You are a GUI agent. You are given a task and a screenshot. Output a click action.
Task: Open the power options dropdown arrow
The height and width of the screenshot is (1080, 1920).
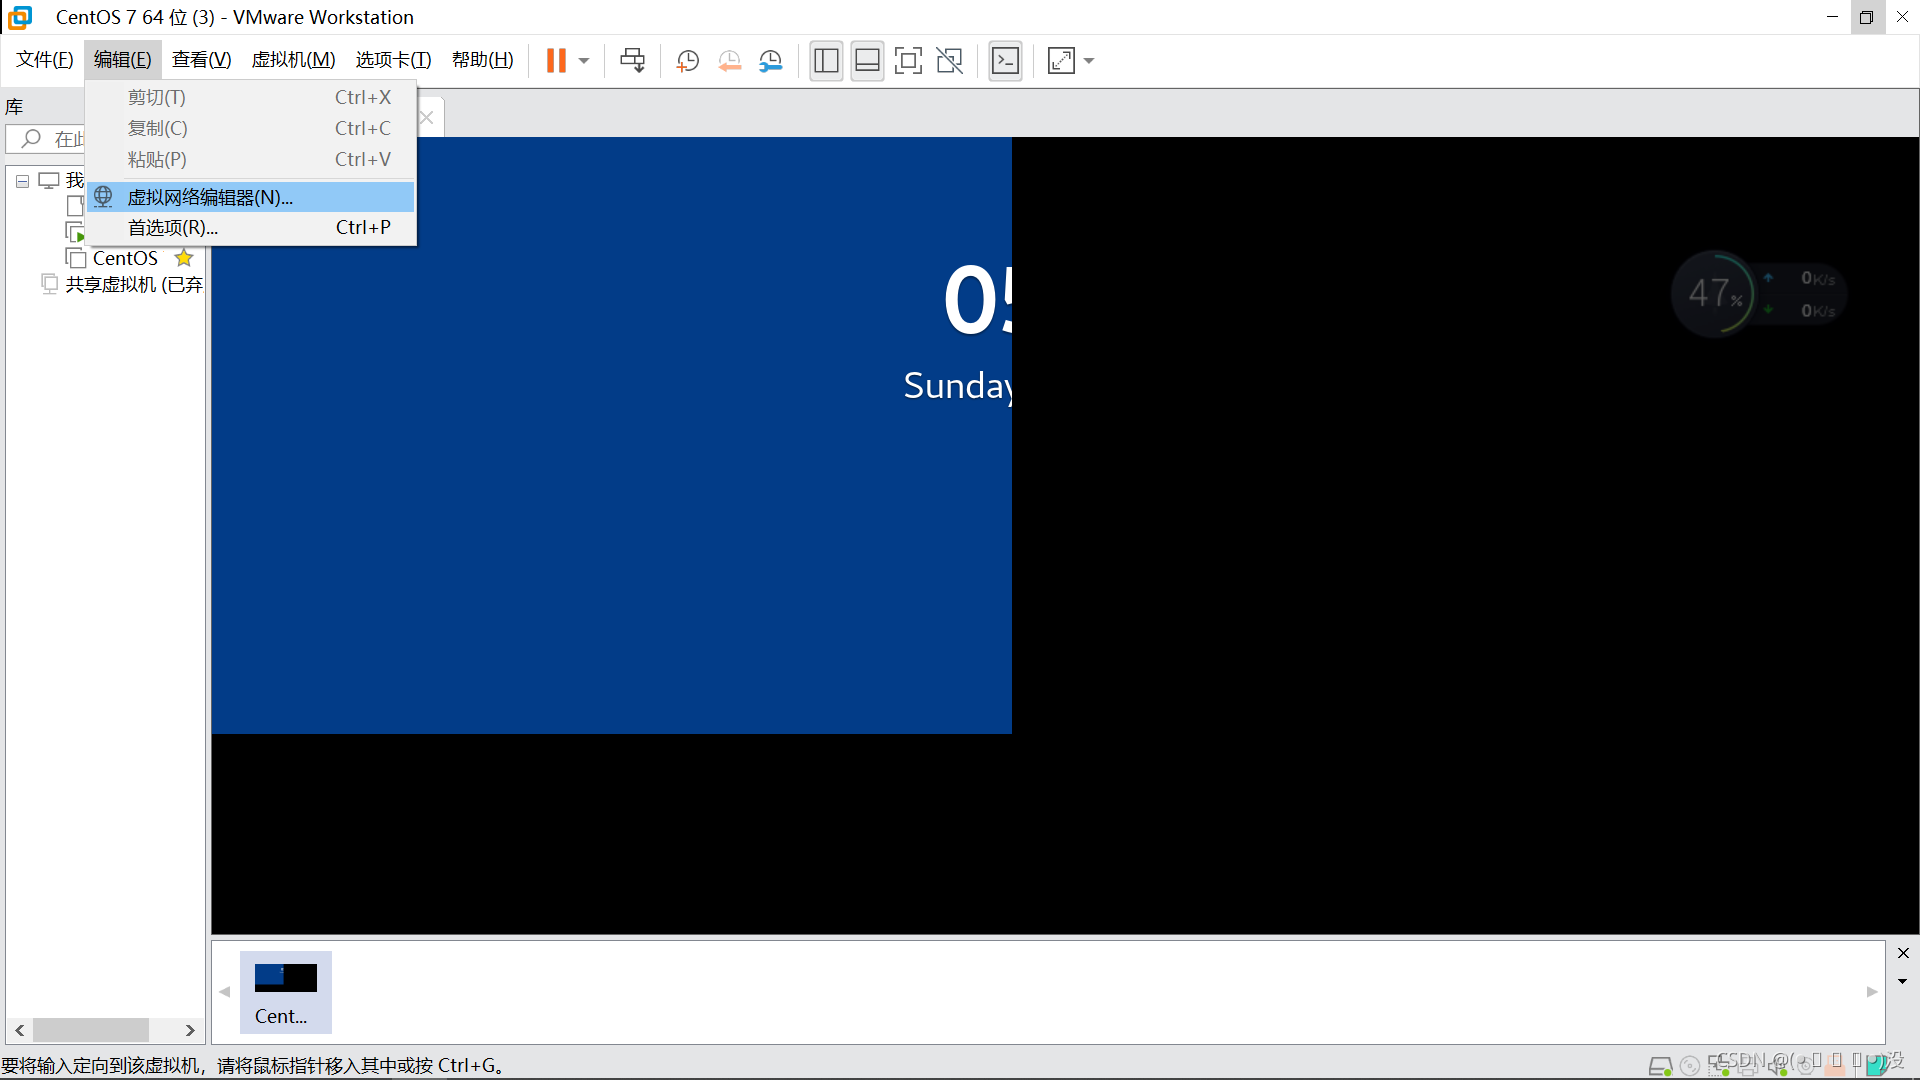tap(584, 61)
